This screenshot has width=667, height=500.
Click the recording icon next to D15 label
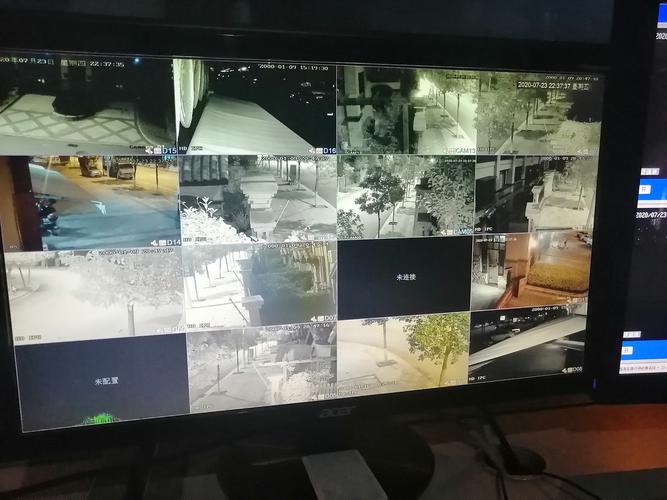[x=157, y=151]
